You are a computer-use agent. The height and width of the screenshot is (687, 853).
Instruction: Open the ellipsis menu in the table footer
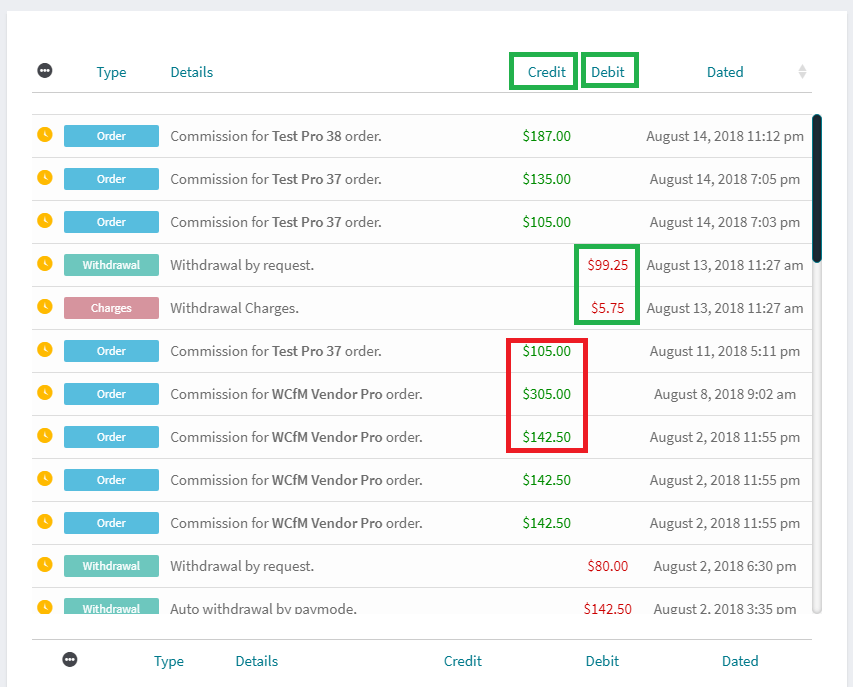(69, 659)
